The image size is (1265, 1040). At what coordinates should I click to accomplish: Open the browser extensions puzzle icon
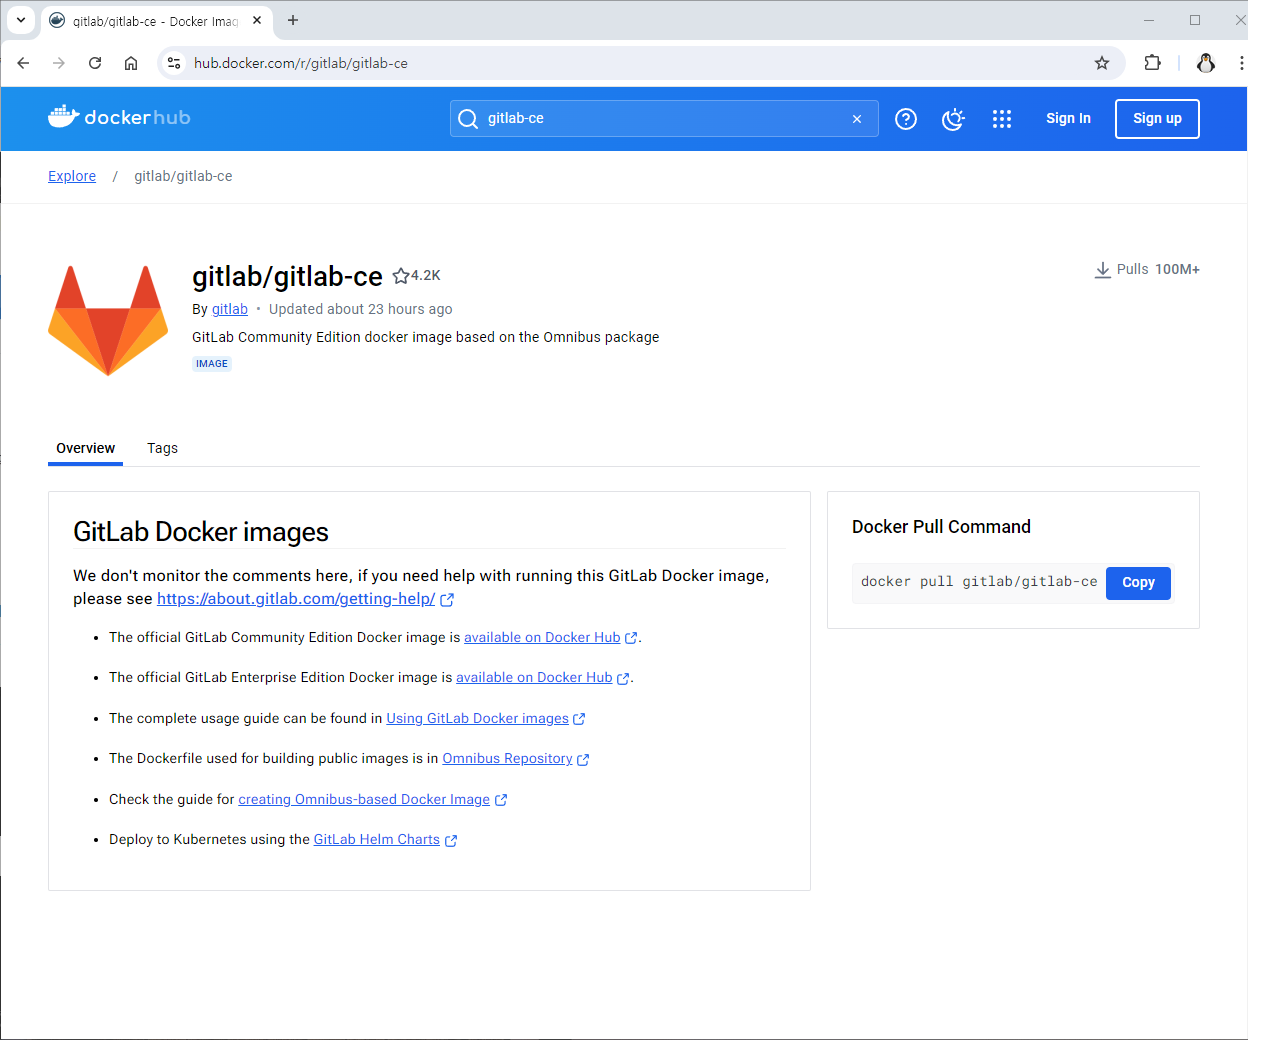tap(1152, 63)
